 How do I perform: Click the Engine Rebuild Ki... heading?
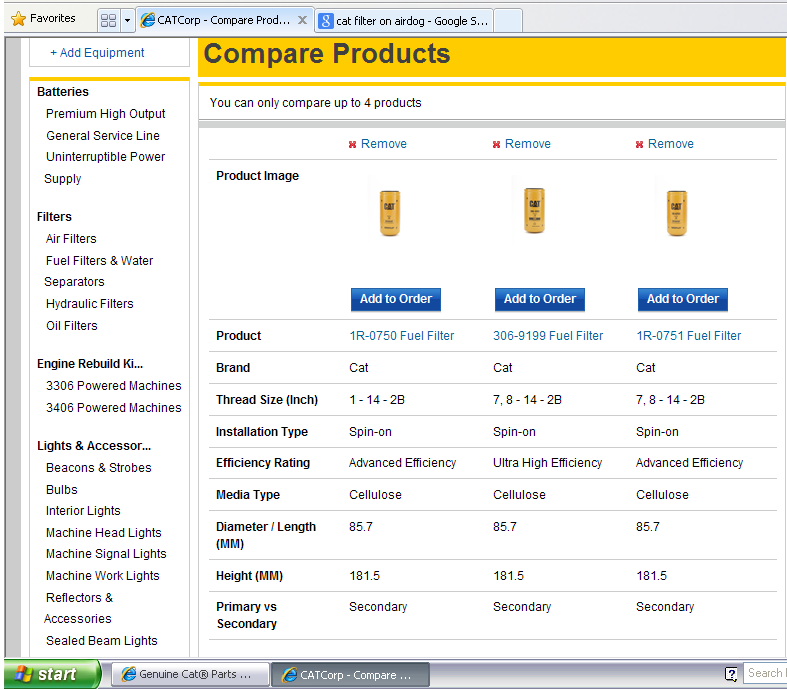[90, 364]
